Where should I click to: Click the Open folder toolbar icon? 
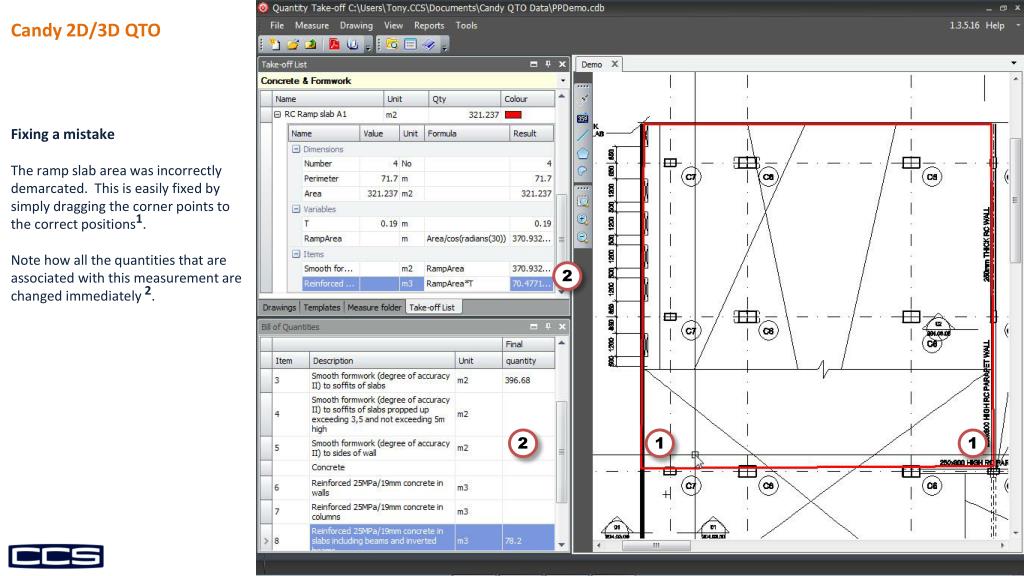tap(293, 44)
